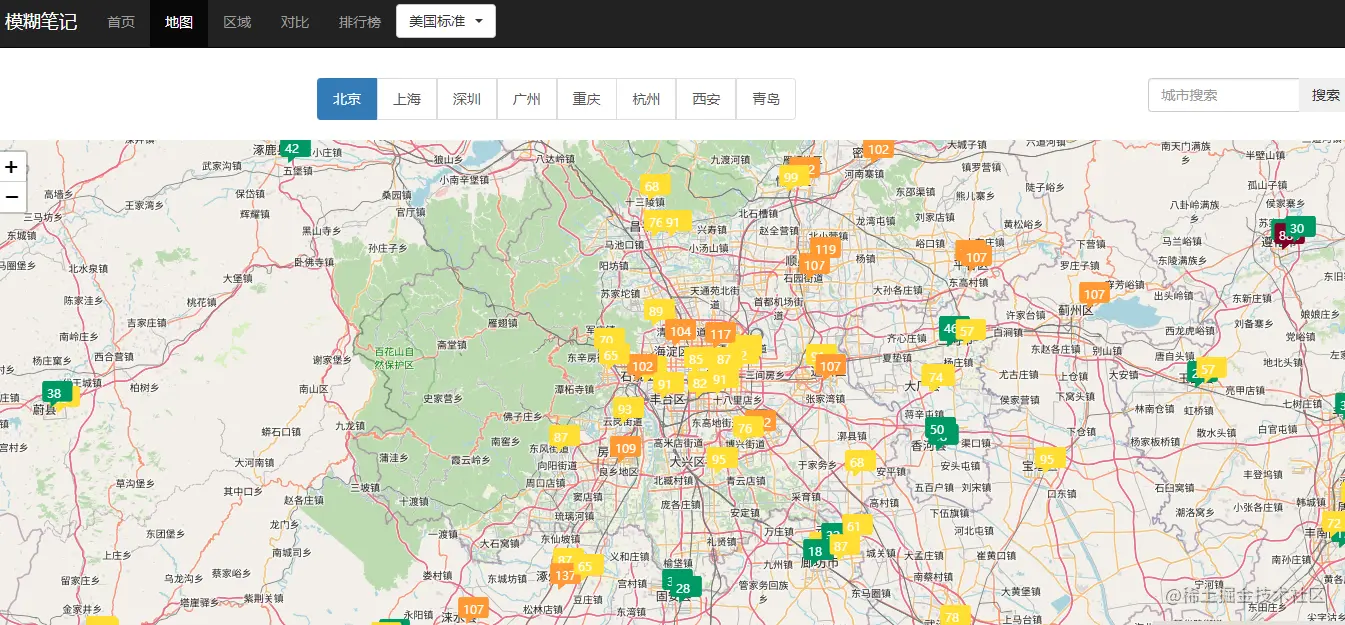The height and width of the screenshot is (625, 1345).
Task: Switch the map to 上海
Action: 407,99
